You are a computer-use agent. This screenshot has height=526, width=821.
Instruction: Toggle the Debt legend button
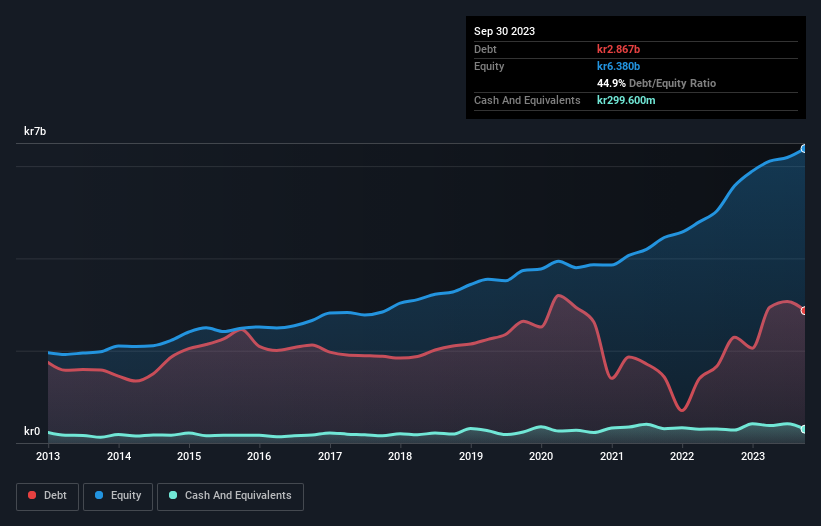tap(48, 496)
